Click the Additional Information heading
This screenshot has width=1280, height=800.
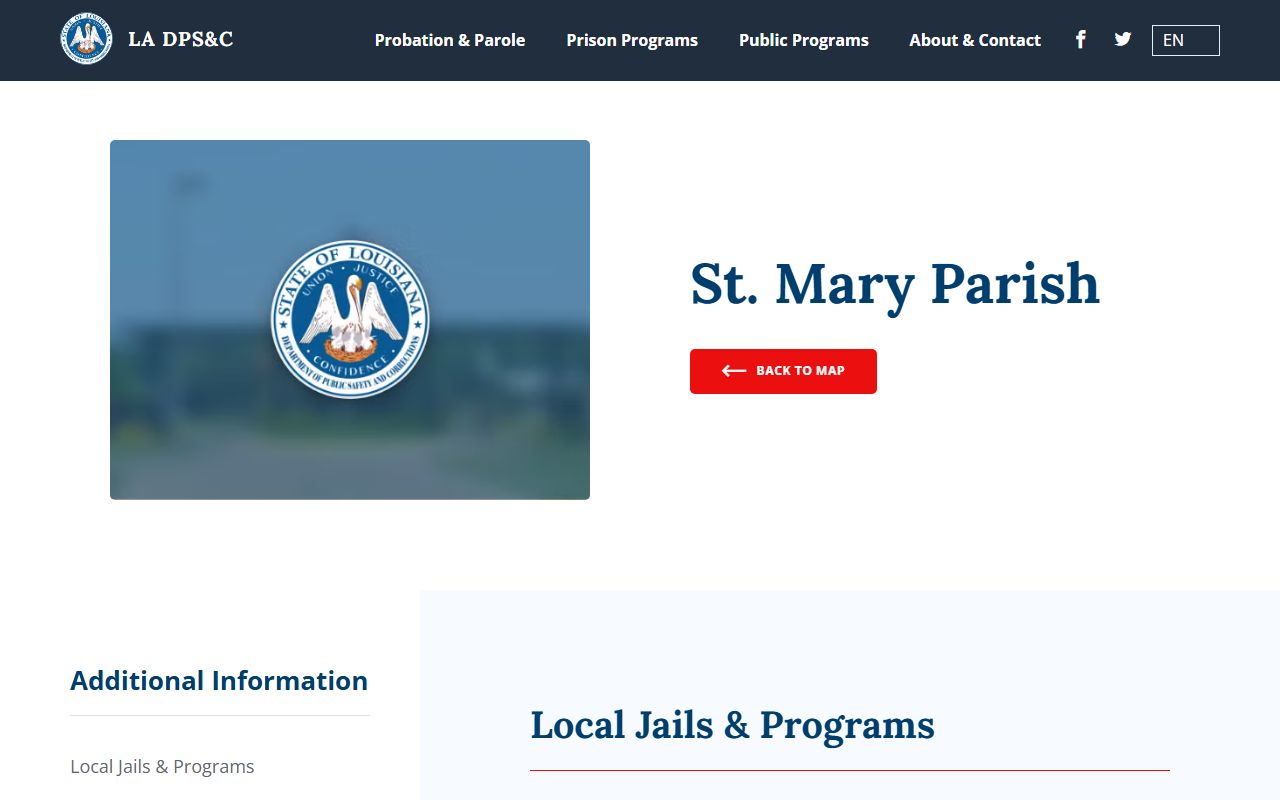tap(219, 681)
